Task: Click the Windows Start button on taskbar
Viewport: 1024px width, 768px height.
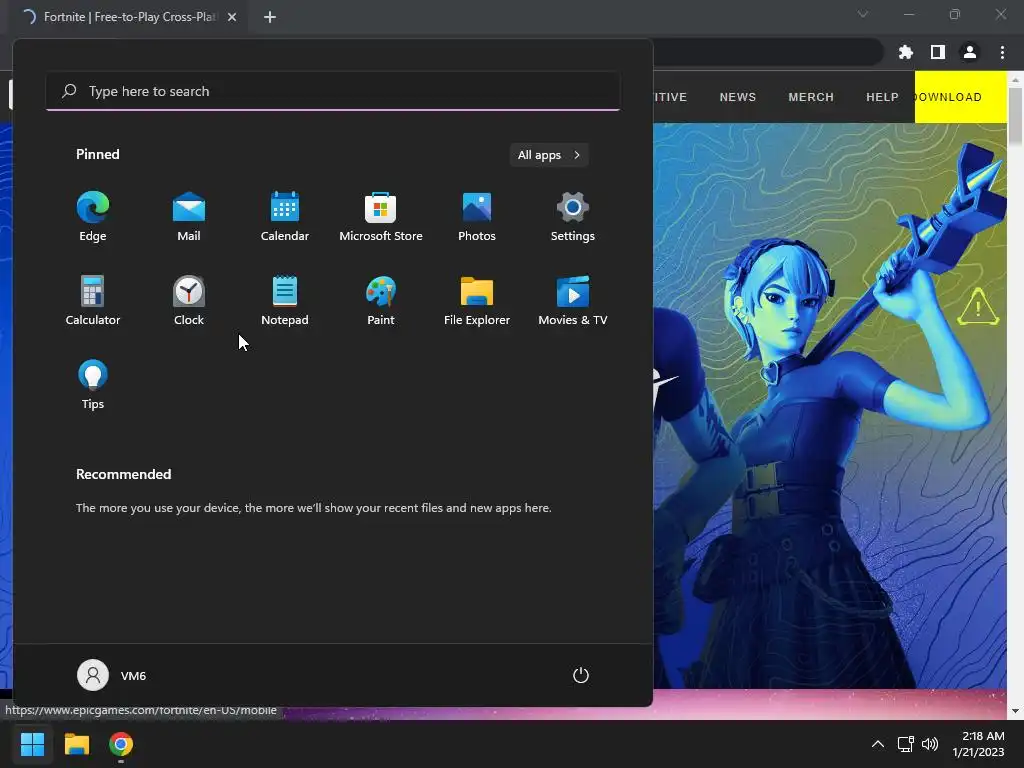Action: pos(32,744)
